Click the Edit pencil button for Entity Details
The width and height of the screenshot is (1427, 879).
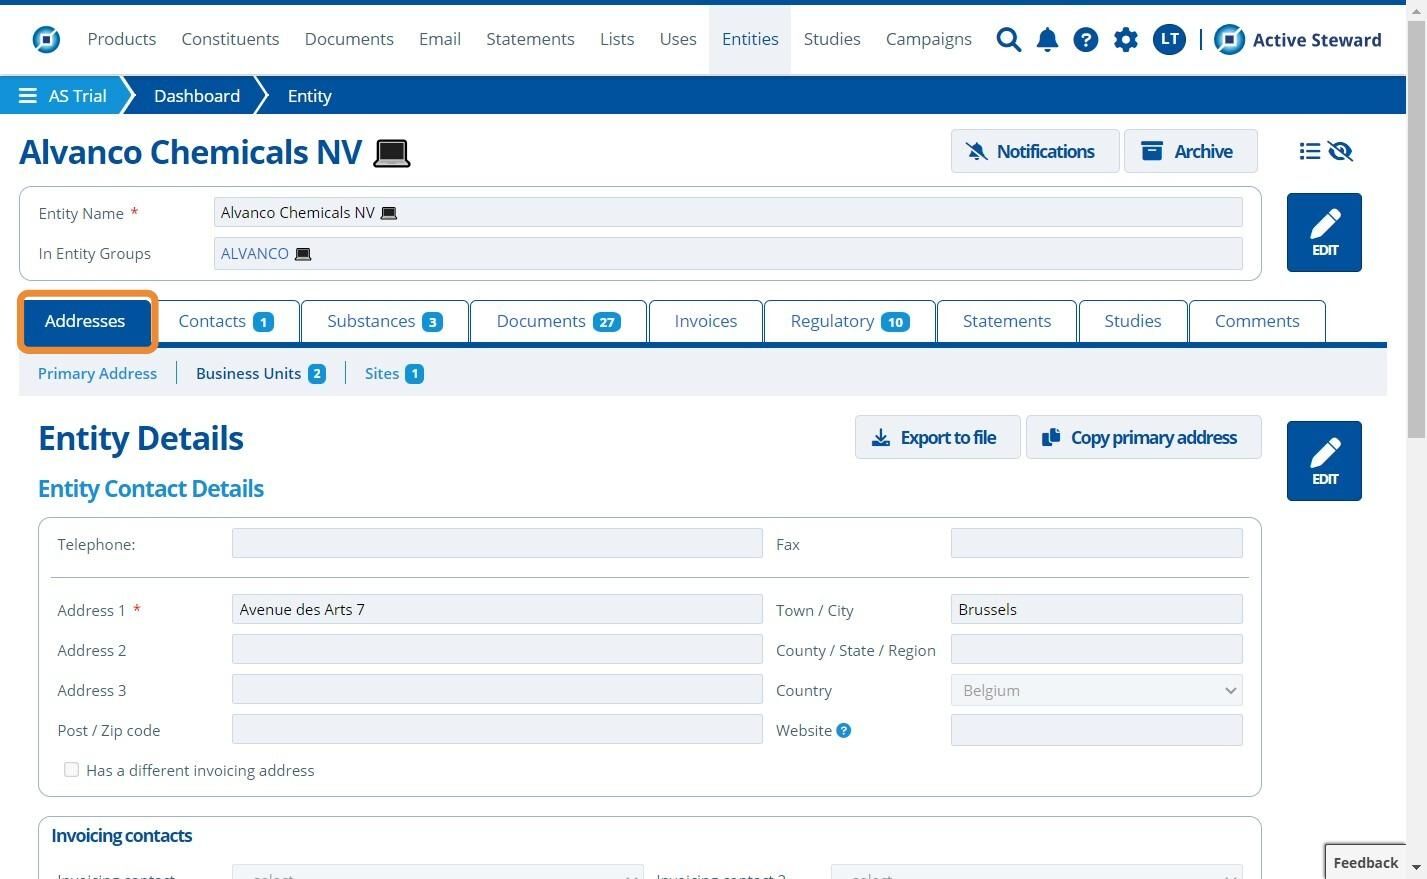tap(1324, 461)
